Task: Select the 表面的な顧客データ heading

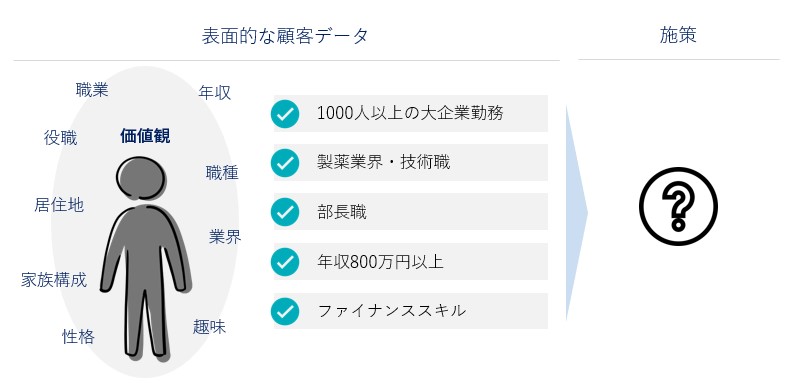Action: coord(285,36)
